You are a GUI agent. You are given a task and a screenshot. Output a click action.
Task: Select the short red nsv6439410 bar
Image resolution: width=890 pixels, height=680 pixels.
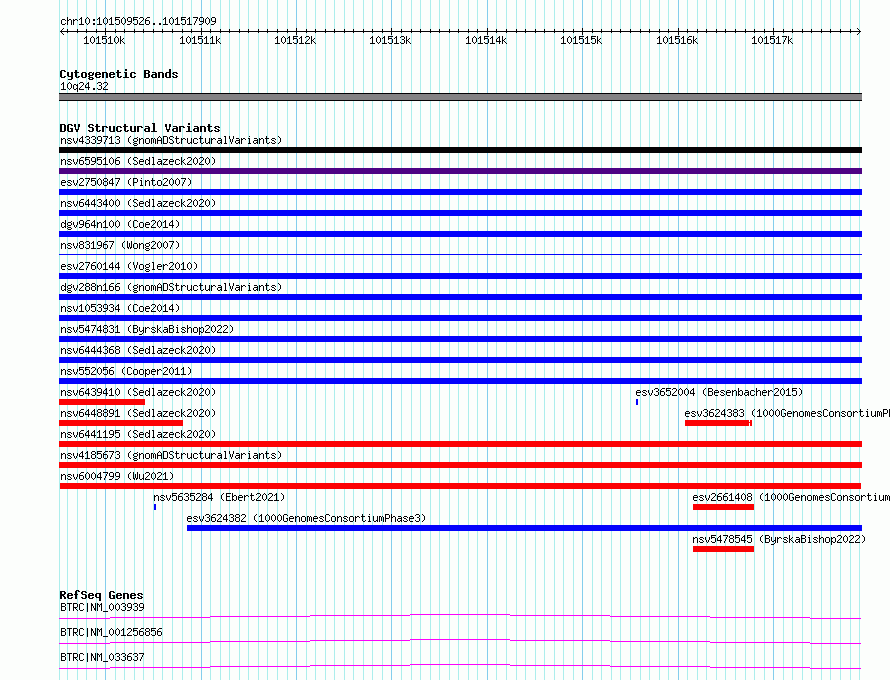point(102,402)
